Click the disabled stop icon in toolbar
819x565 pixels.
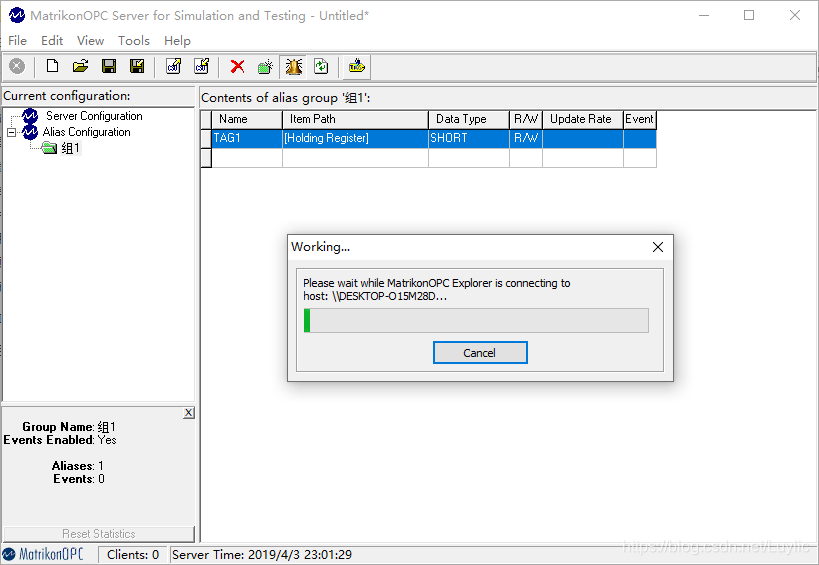pyautogui.click(x=17, y=66)
